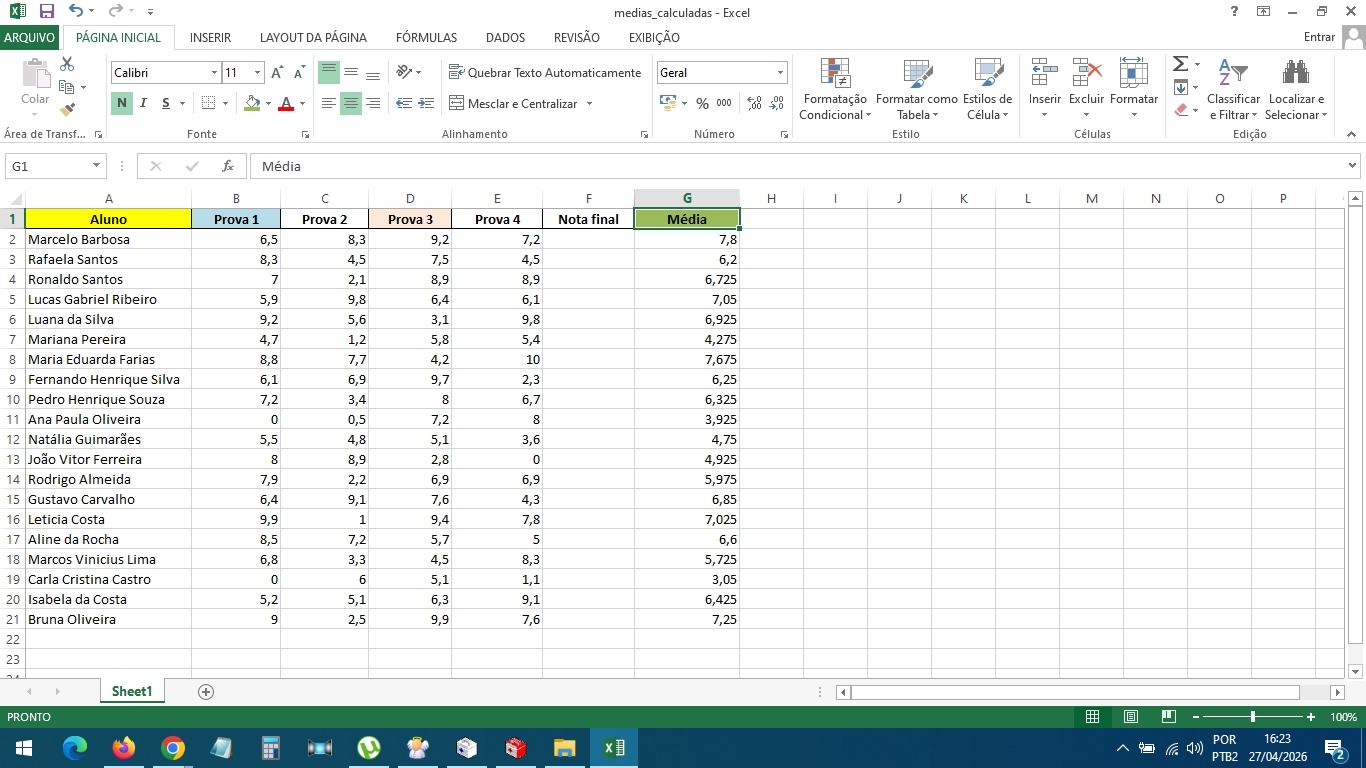This screenshot has width=1366, height=768.
Task: Open the Excel icon in the Windows taskbar
Action: pyautogui.click(x=613, y=747)
